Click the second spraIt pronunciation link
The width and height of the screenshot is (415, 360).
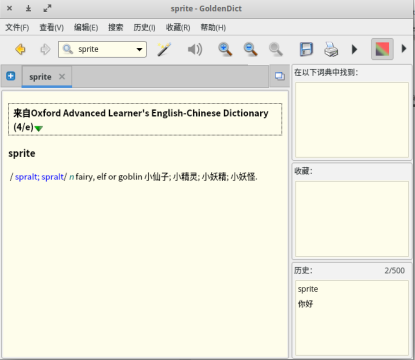53,177
